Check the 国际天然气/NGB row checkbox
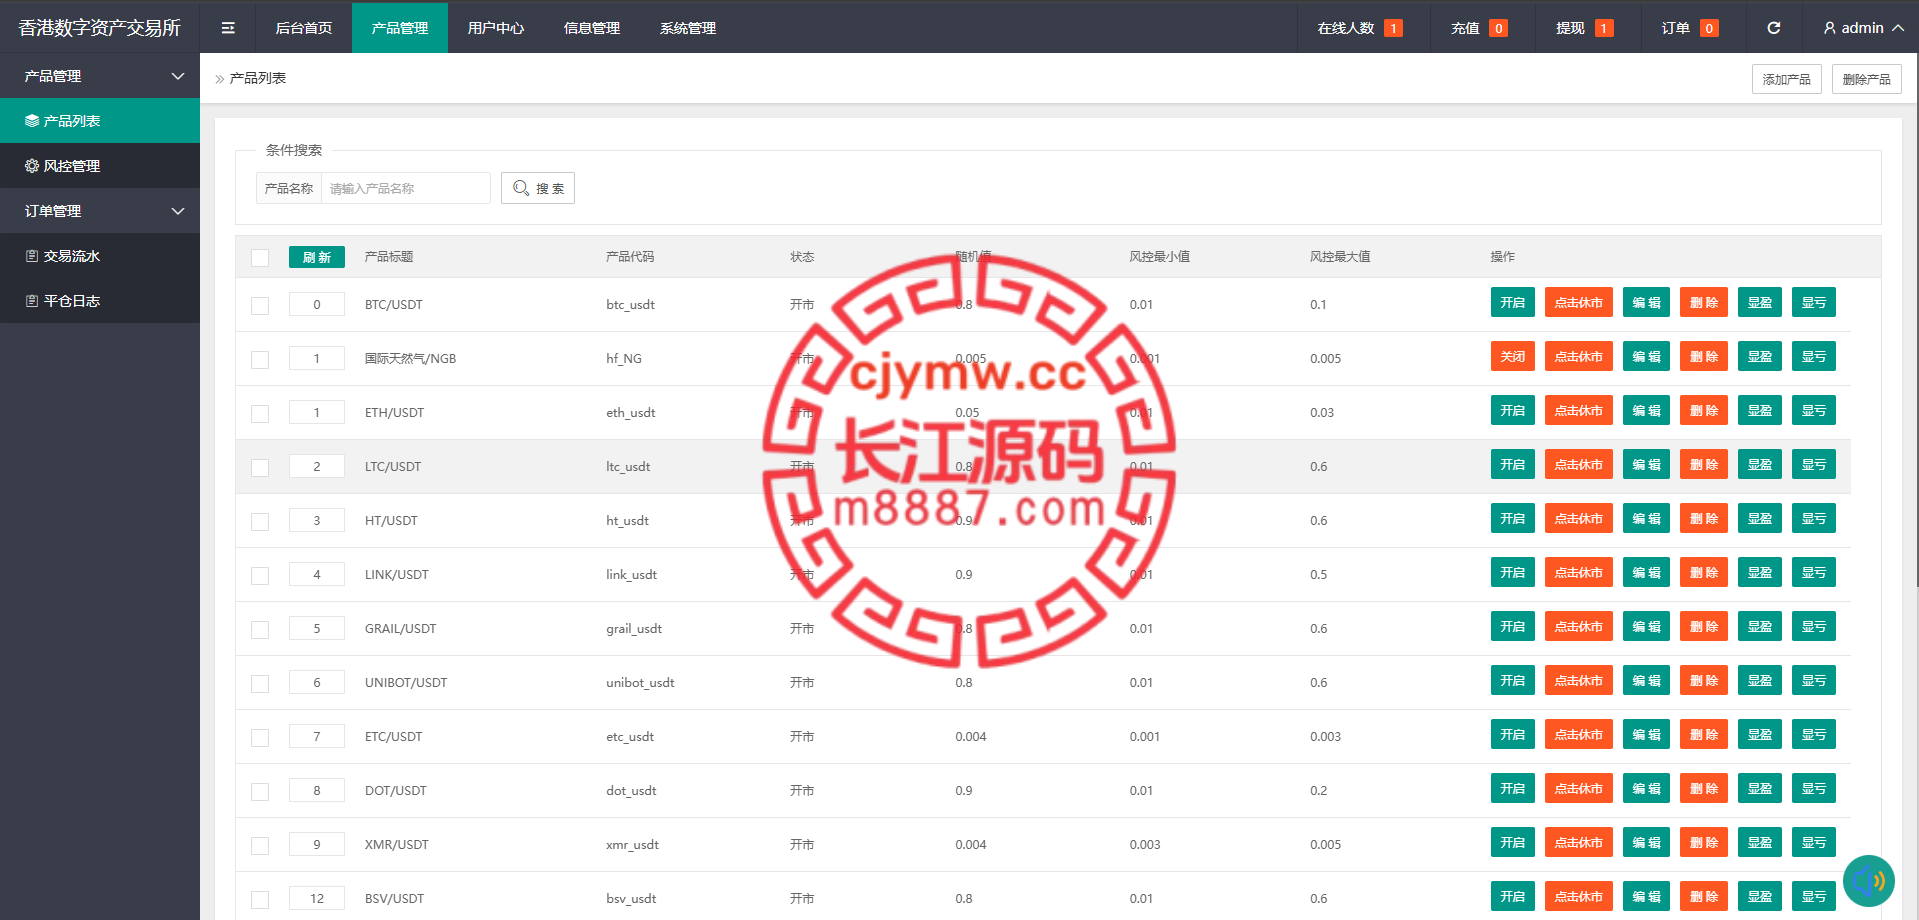The image size is (1919, 920). coord(260,360)
